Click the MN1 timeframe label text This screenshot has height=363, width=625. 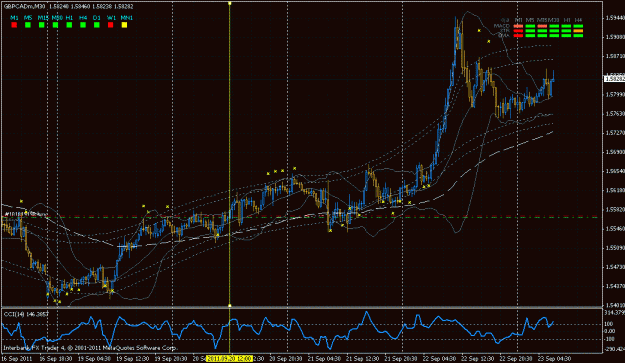[126, 18]
